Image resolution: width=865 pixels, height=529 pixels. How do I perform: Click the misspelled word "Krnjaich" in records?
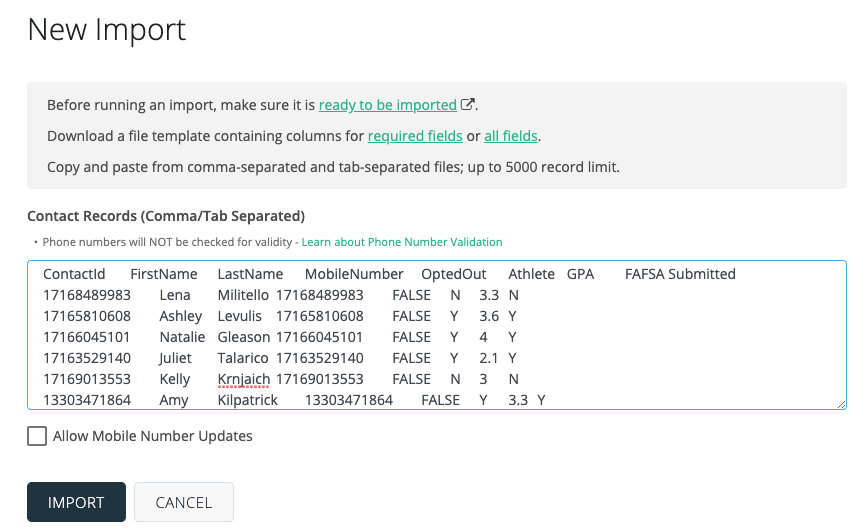(x=244, y=379)
